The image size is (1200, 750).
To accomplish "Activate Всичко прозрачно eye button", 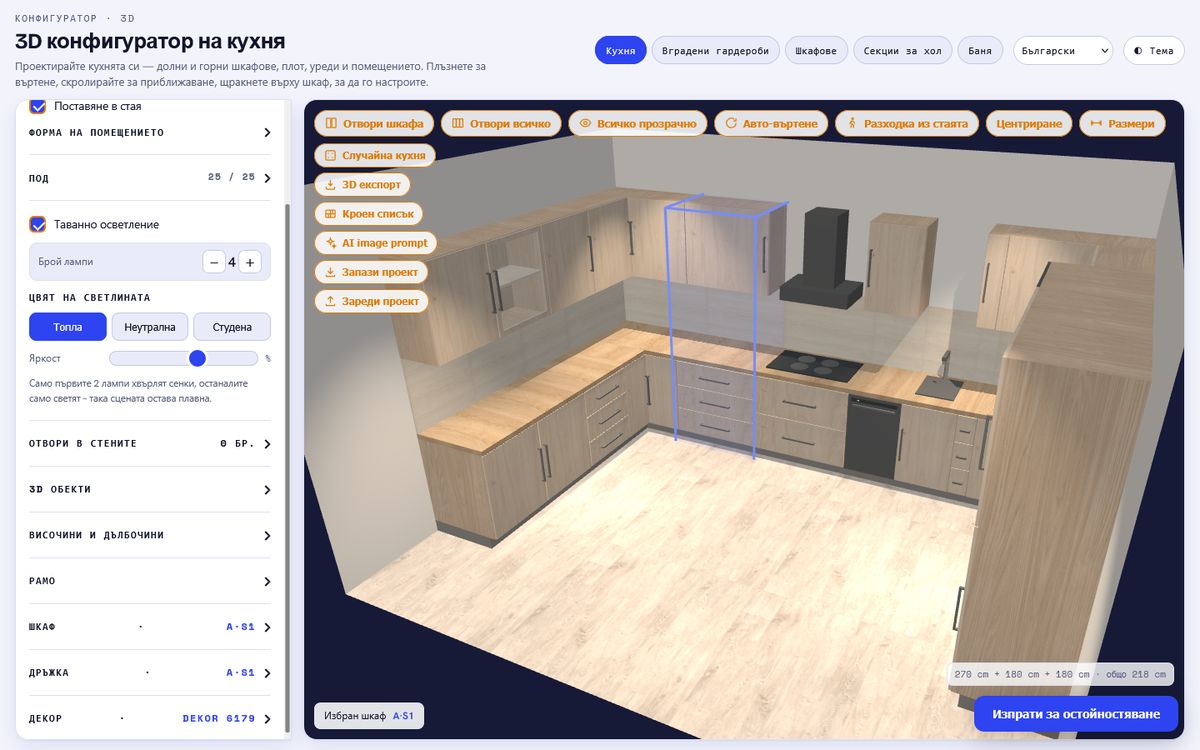I will (638, 123).
